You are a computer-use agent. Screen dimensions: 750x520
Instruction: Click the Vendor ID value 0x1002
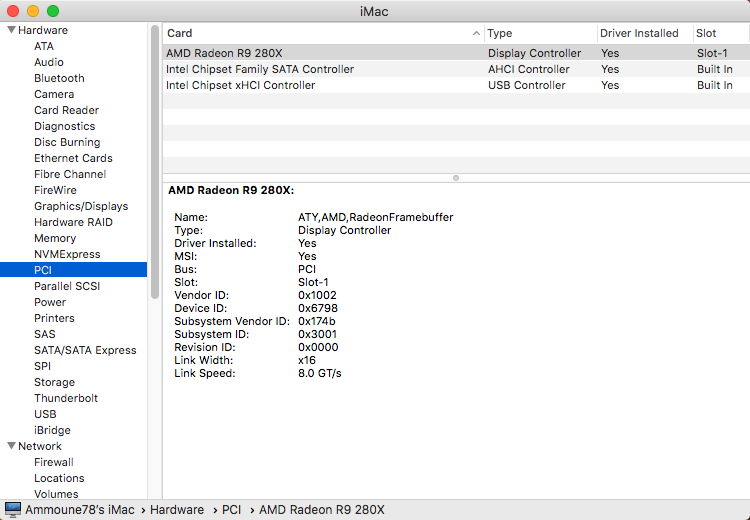click(317, 295)
